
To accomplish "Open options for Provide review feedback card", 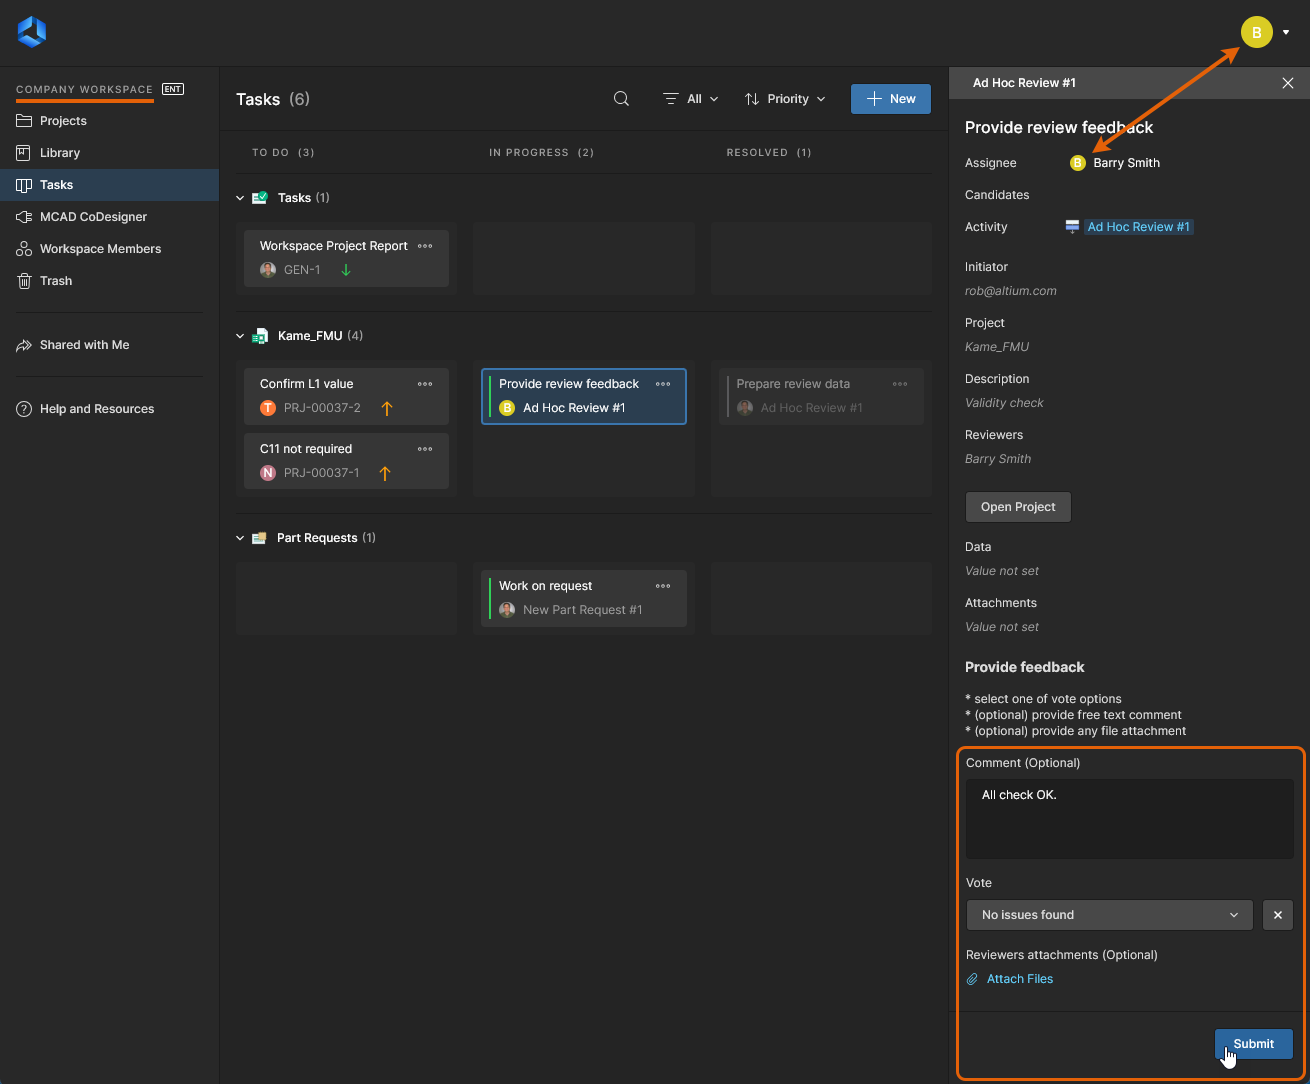I will click(x=663, y=384).
